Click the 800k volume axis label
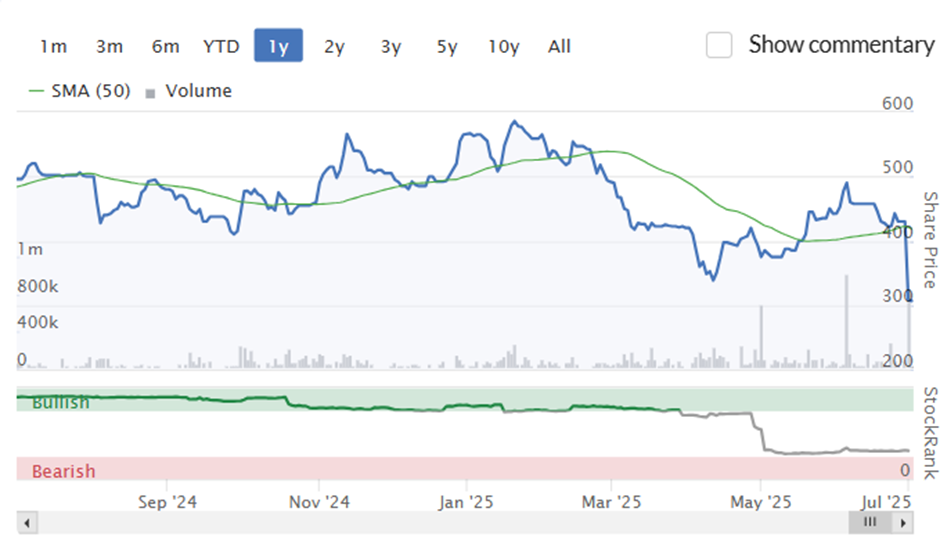The image size is (940, 544). [38, 286]
